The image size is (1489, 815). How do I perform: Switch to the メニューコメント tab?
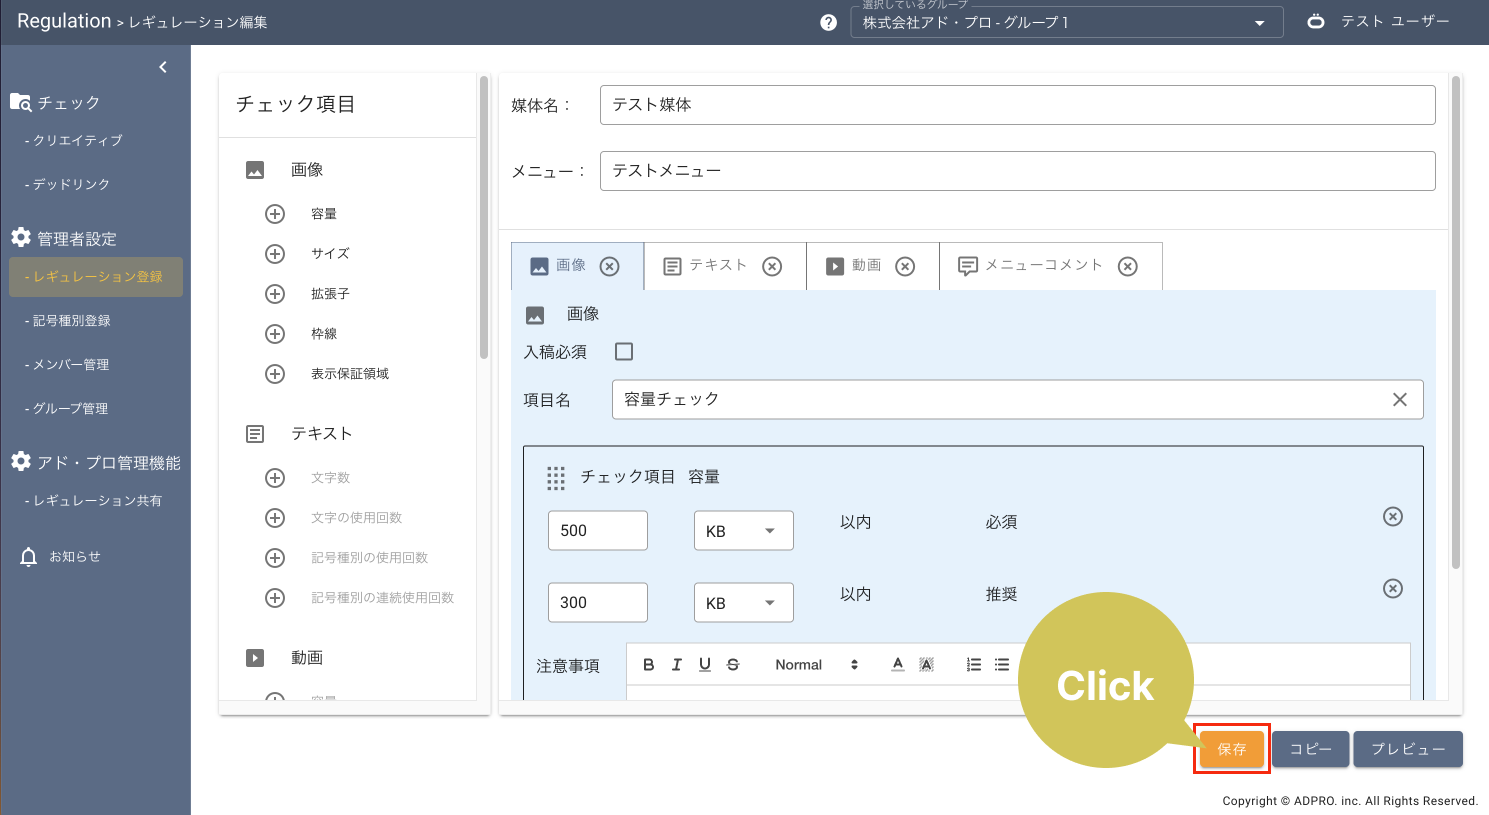1043,266
